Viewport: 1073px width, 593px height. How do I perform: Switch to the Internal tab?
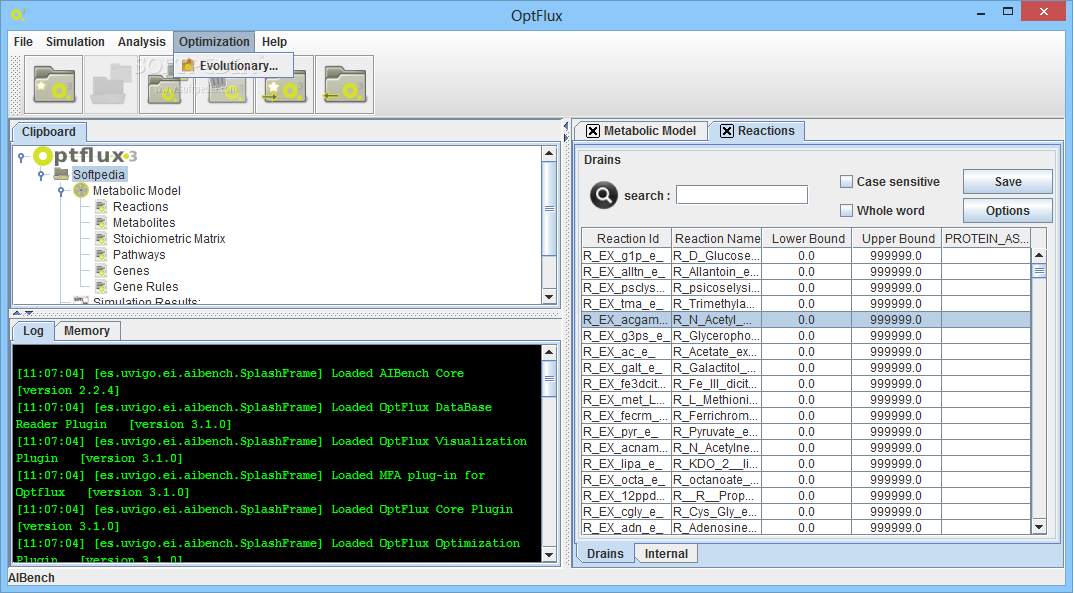click(666, 553)
